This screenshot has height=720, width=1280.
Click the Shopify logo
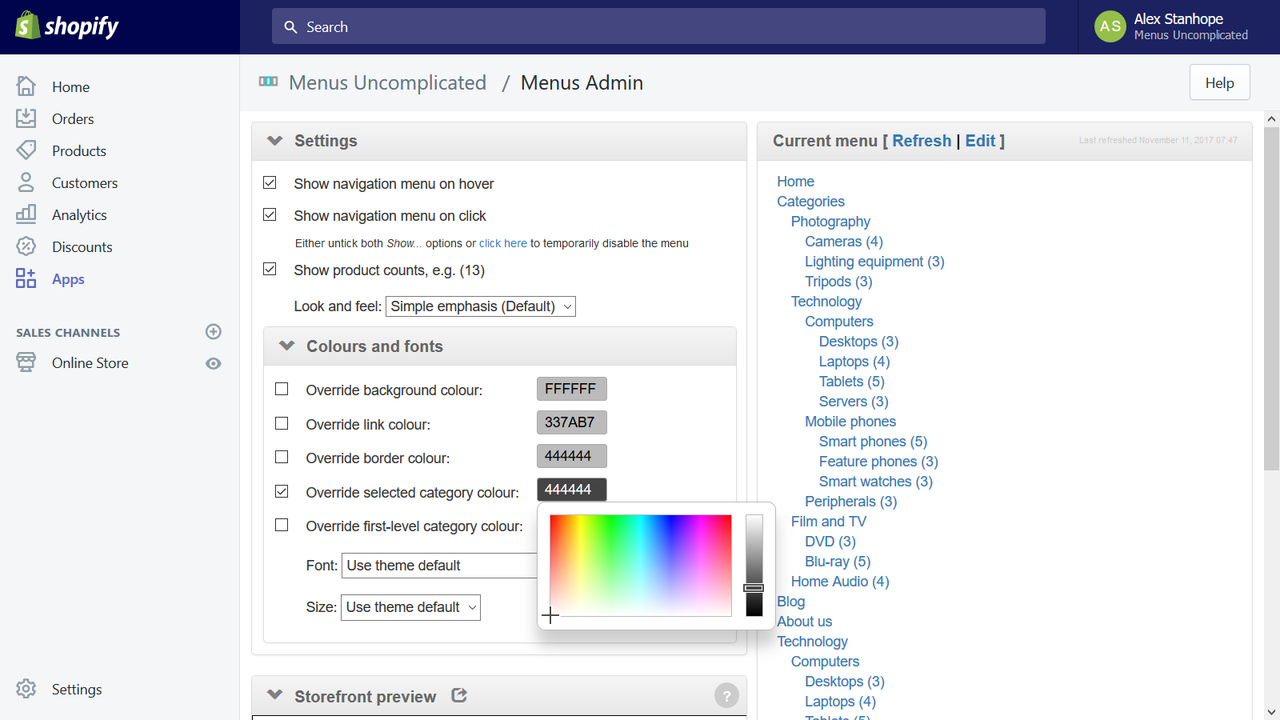pyautogui.click(x=67, y=26)
